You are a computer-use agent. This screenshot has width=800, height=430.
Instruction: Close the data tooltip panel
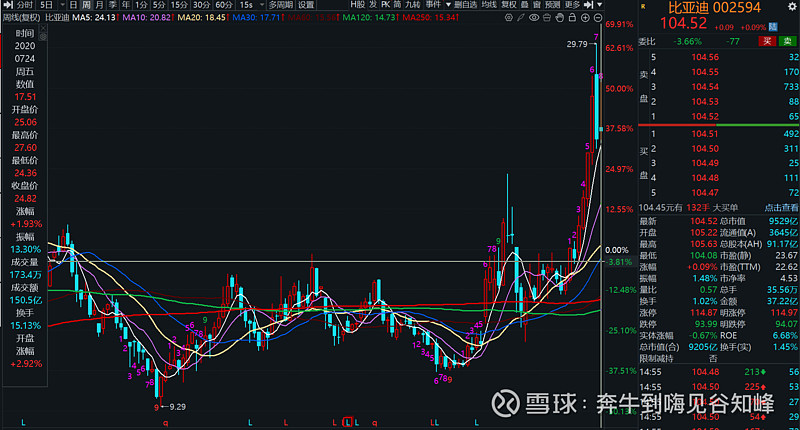[43, 28]
